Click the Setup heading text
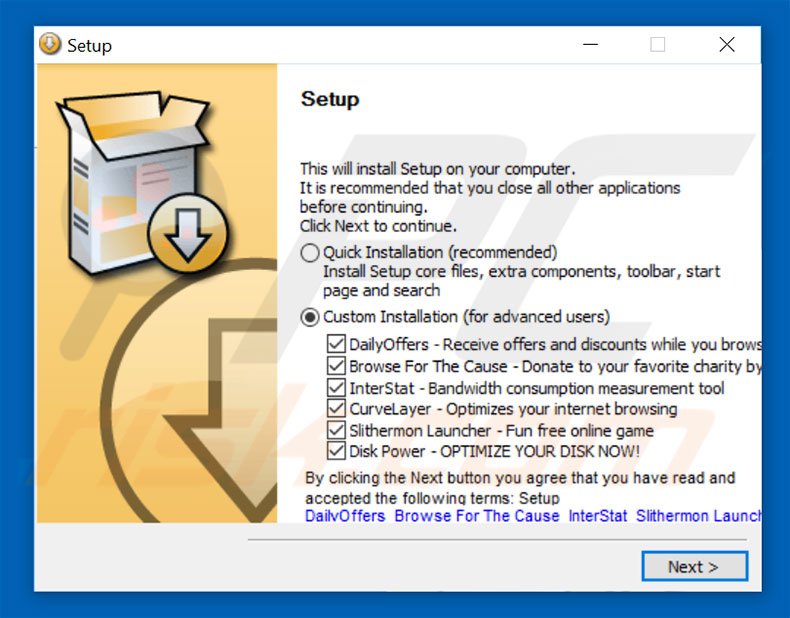This screenshot has width=790, height=618. click(x=330, y=99)
